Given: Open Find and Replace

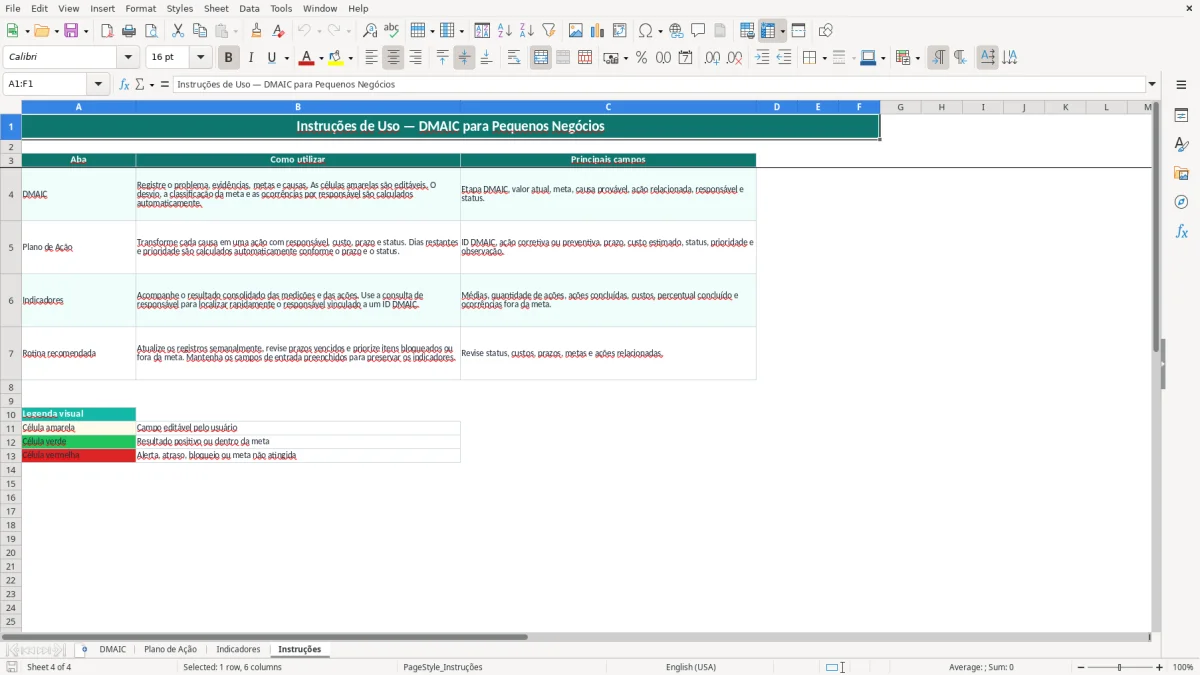Looking at the screenshot, I should (370, 31).
